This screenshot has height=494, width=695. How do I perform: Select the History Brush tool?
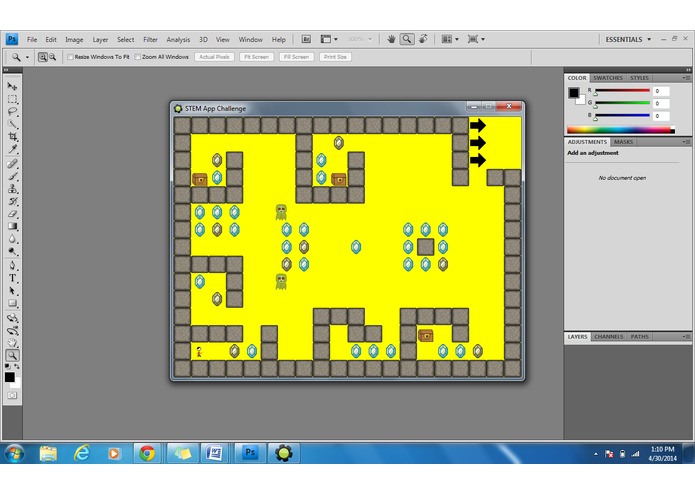pyautogui.click(x=12, y=201)
